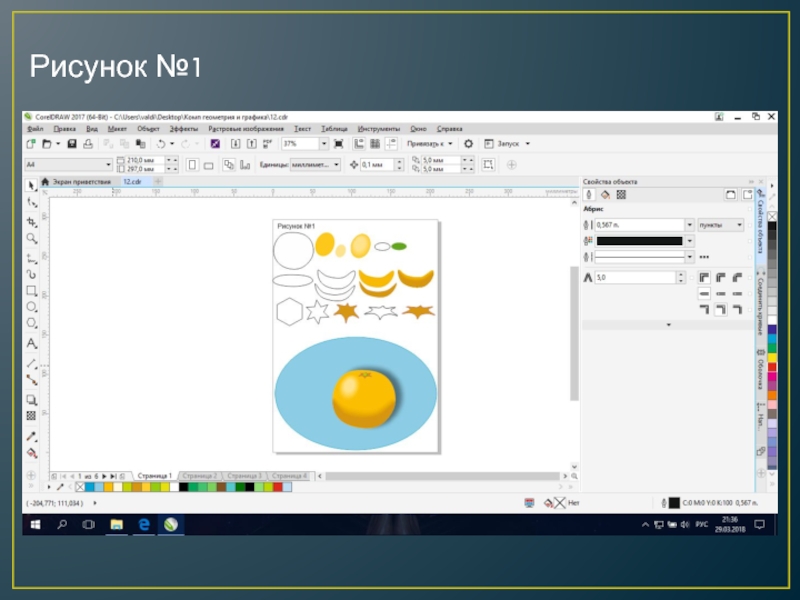Open the Эффекты menu
This screenshot has height=600, width=800.
pyautogui.click(x=183, y=129)
